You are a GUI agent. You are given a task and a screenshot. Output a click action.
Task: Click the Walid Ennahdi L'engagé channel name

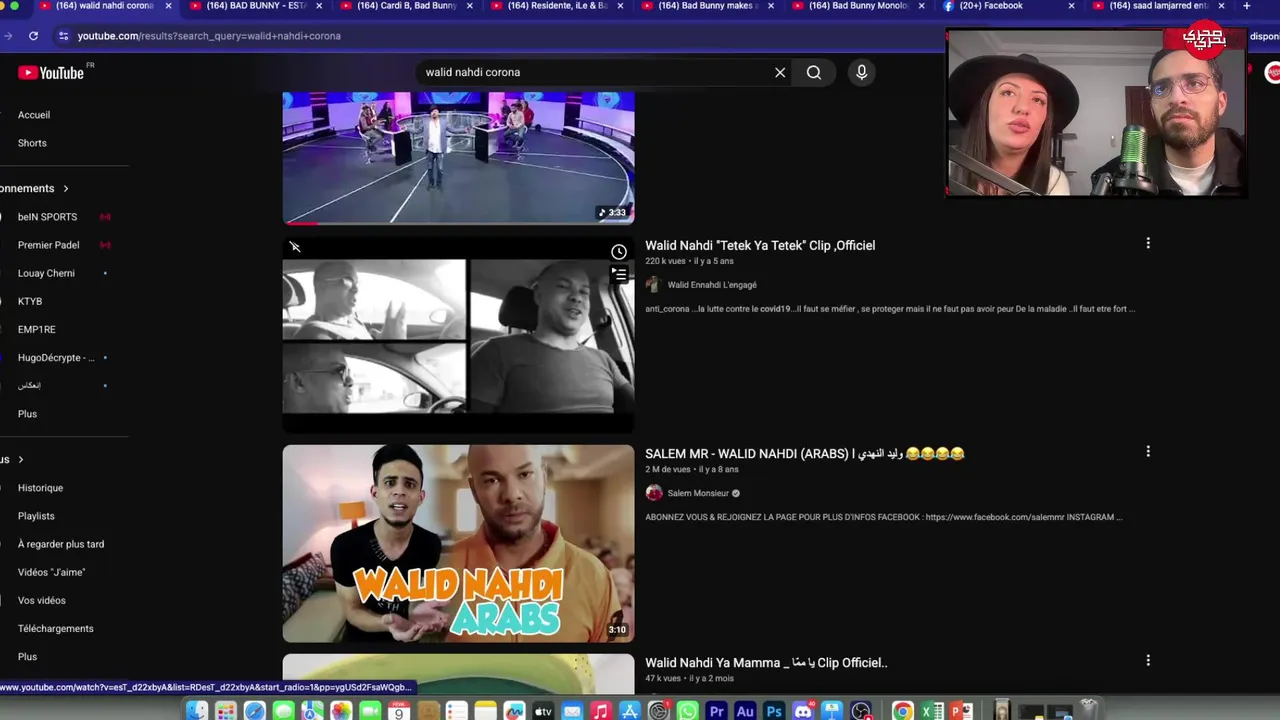click(x=712, y=285)
